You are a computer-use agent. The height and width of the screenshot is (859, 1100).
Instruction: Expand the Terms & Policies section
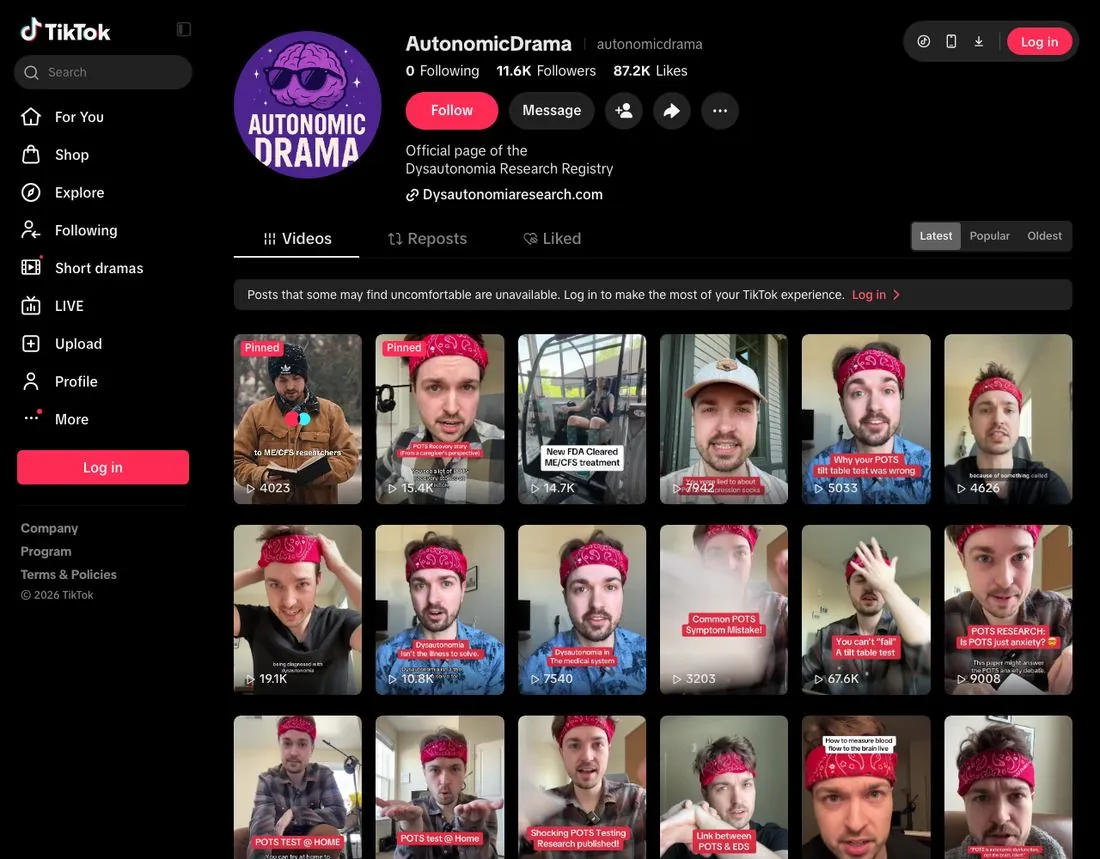point(69,575)
